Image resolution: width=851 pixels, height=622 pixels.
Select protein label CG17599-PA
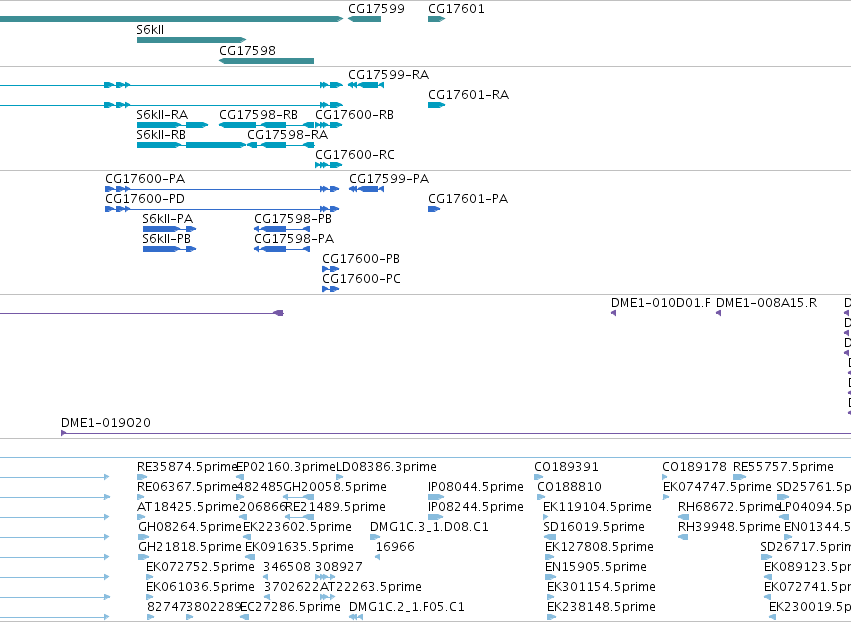coord(389,179)
